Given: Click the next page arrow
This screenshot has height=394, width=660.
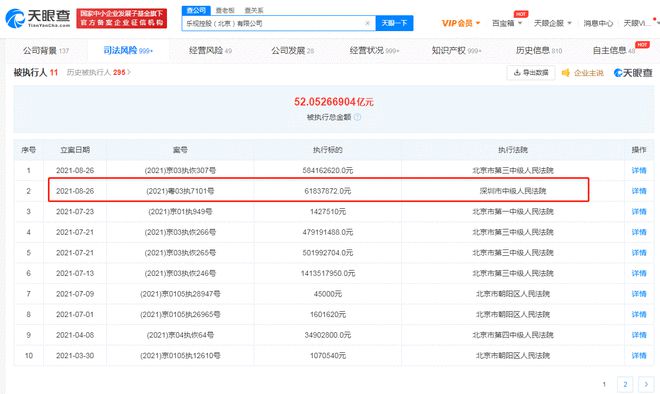Looking at the screenshot, I should click(646, 384).
